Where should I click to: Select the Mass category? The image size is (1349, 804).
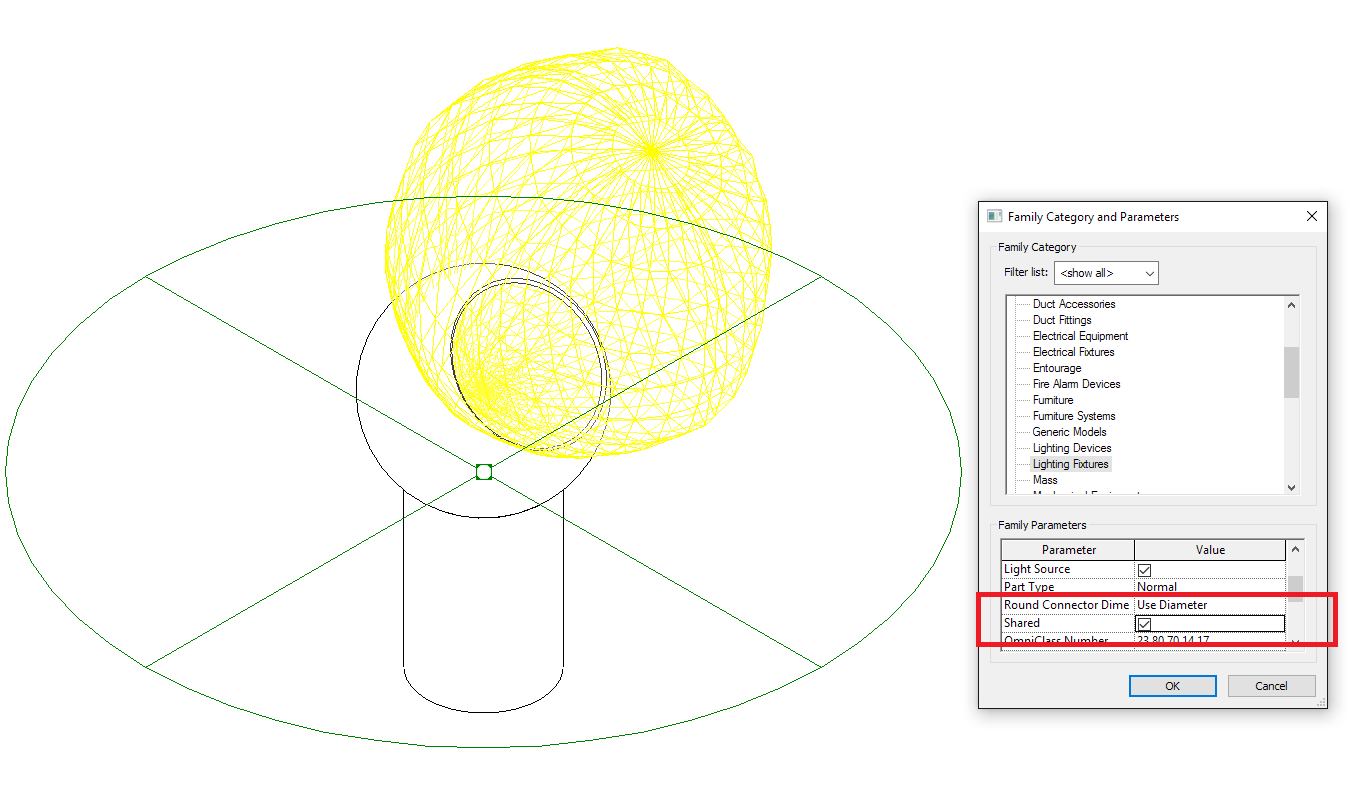click(x=1045, y=480)
